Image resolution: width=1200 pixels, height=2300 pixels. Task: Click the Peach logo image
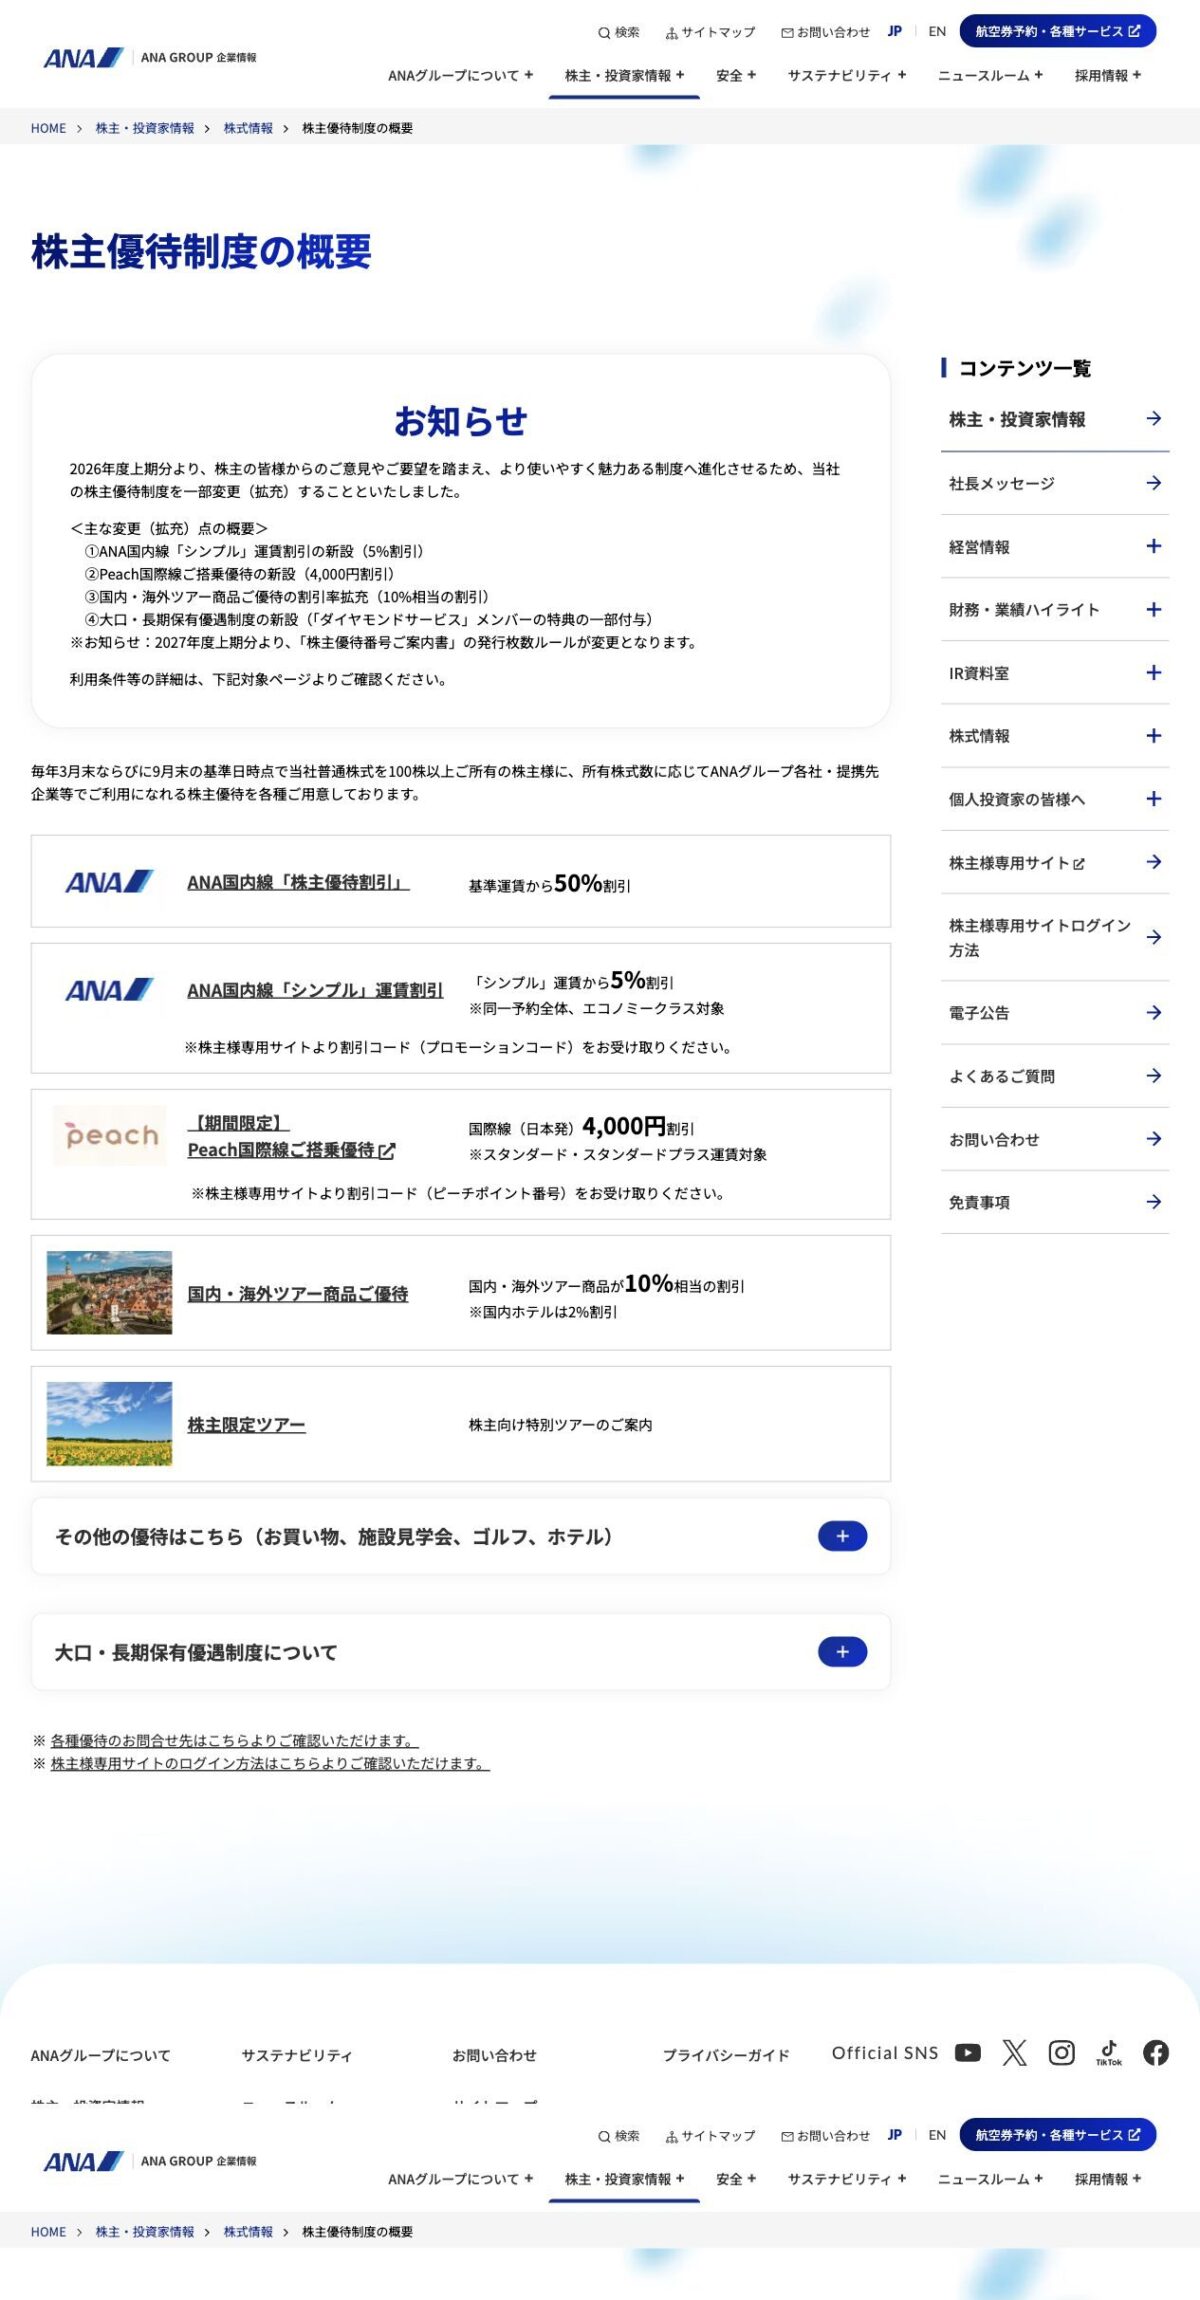(x=110, y=1135)
